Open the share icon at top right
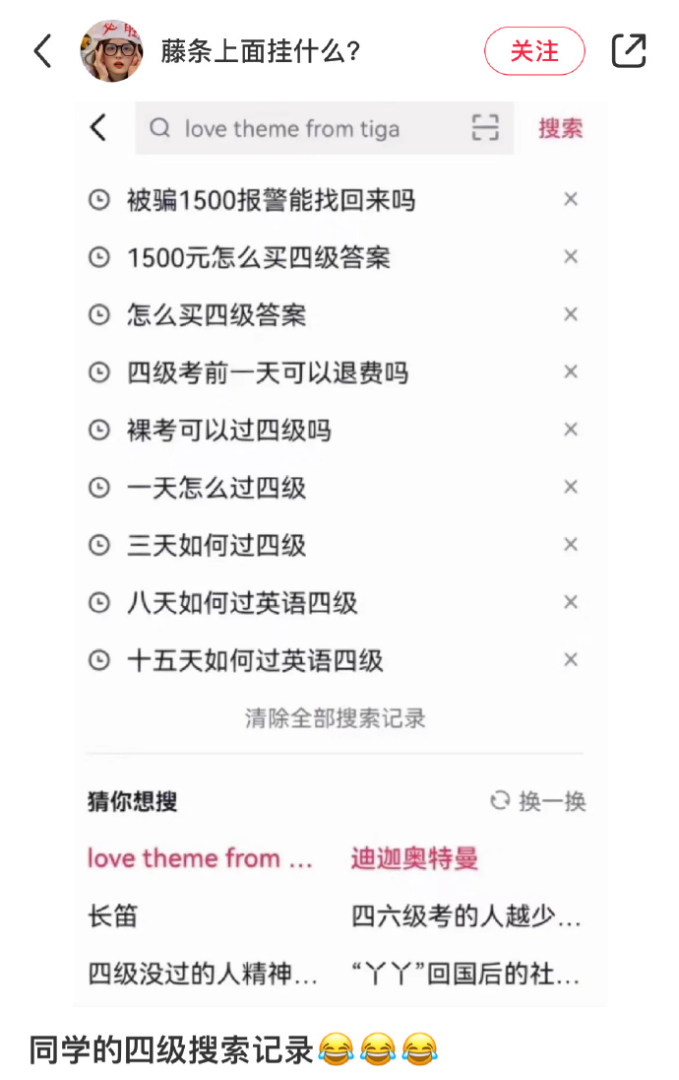Screen dimensions: 679x1080 (x=629, y=51)
